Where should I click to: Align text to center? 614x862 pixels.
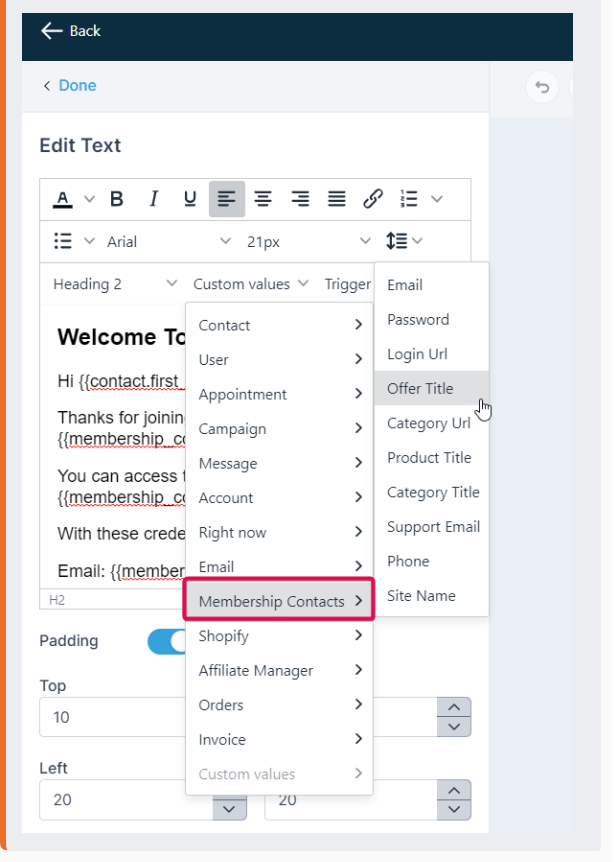[263, 199]
